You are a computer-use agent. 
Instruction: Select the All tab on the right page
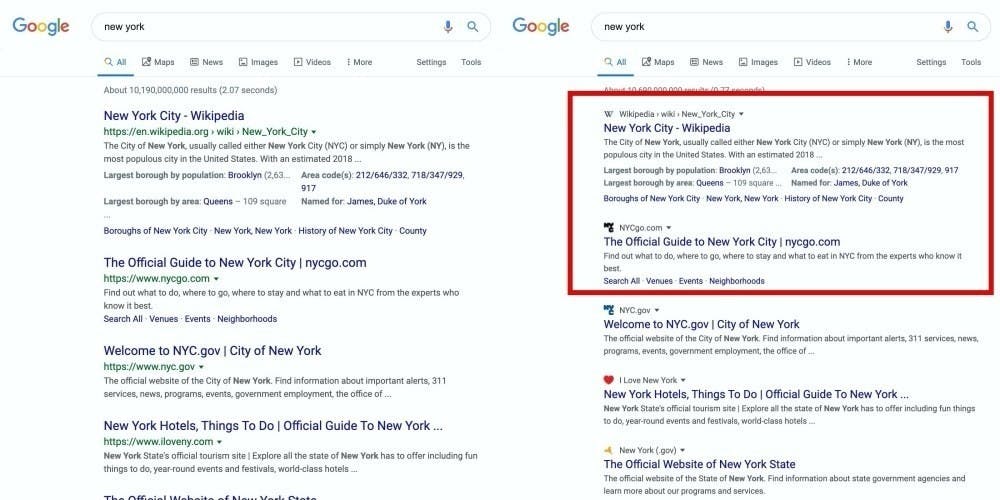615,62
